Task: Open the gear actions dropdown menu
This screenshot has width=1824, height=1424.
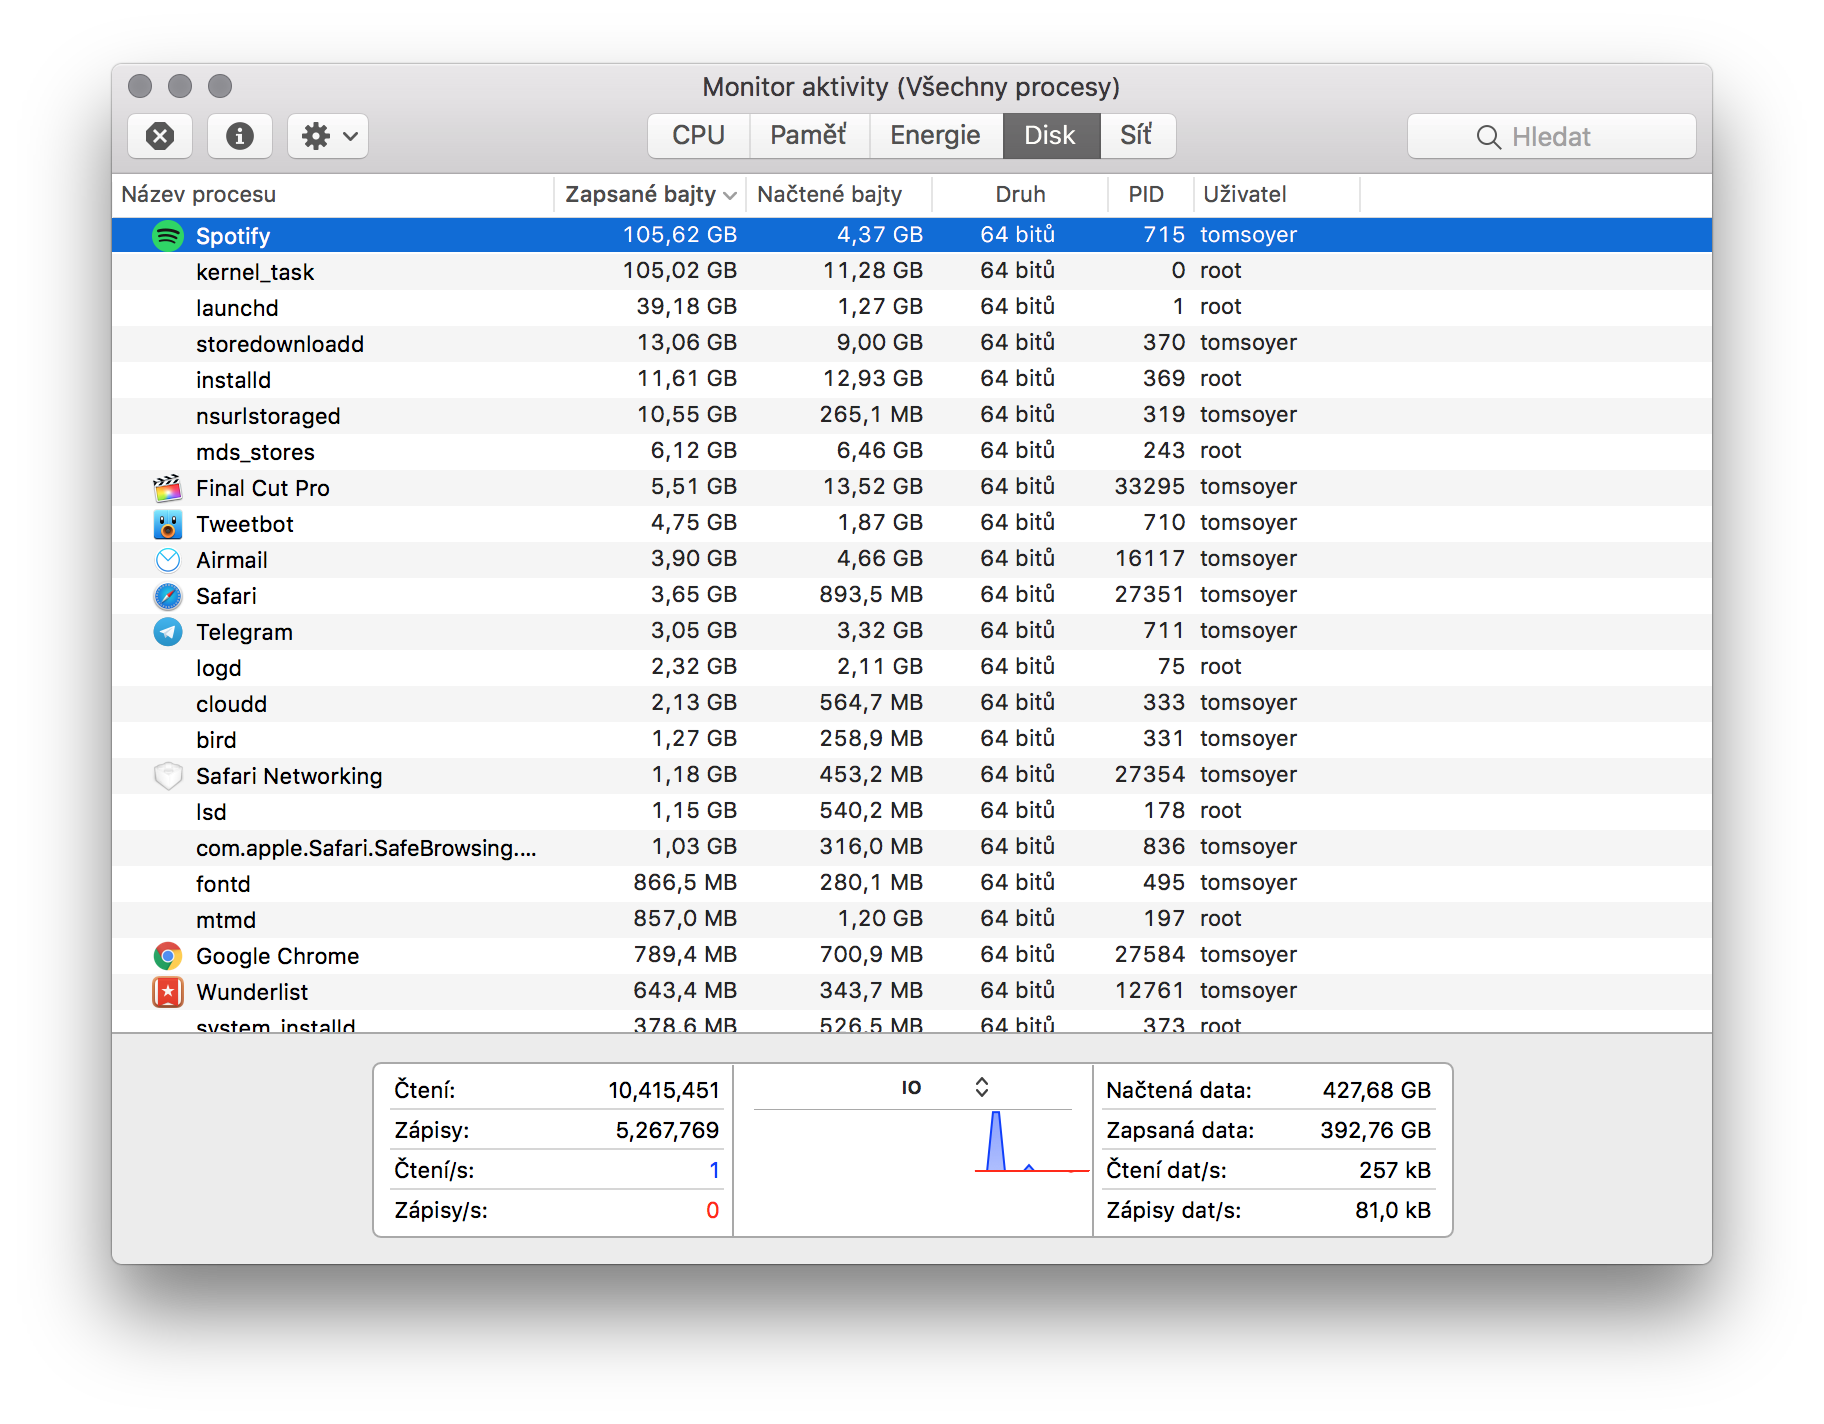Action: [x=328, y=136]
